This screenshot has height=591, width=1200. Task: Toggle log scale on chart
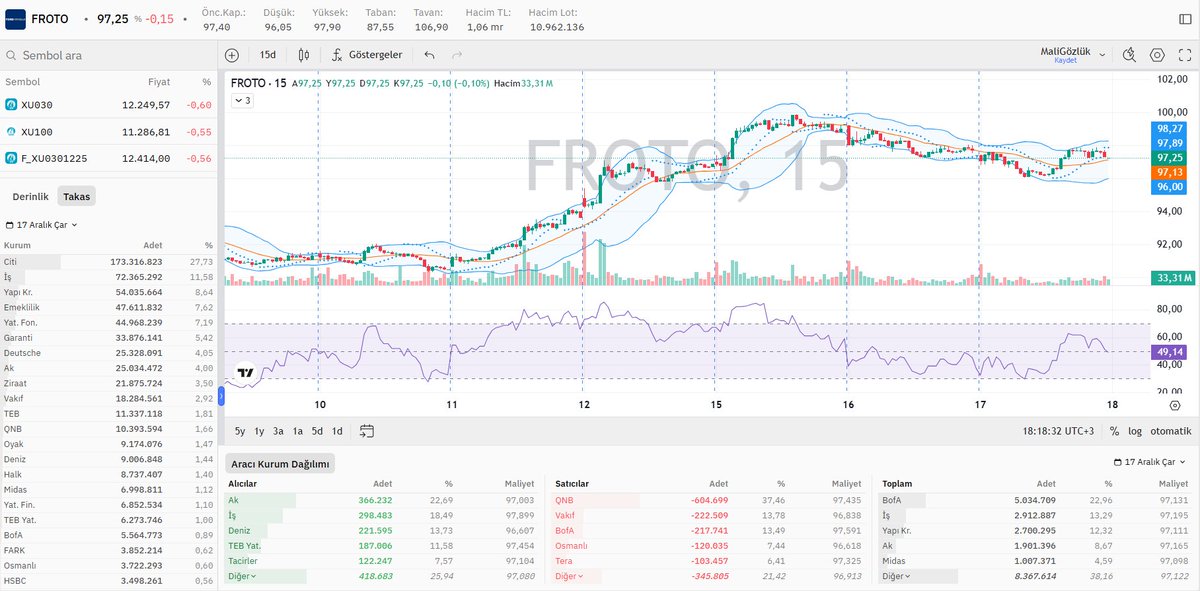coord(1135,431)
